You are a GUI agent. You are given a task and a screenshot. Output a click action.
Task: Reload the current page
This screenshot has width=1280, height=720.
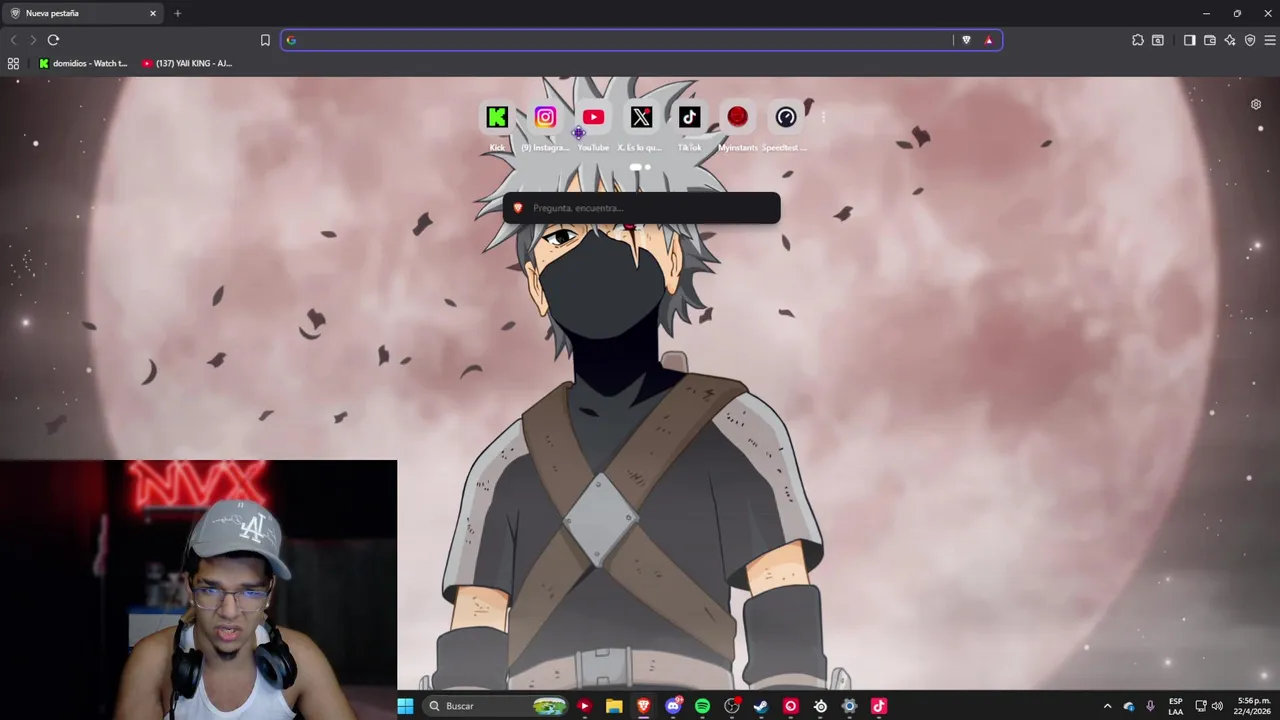[x=53, y=40]
